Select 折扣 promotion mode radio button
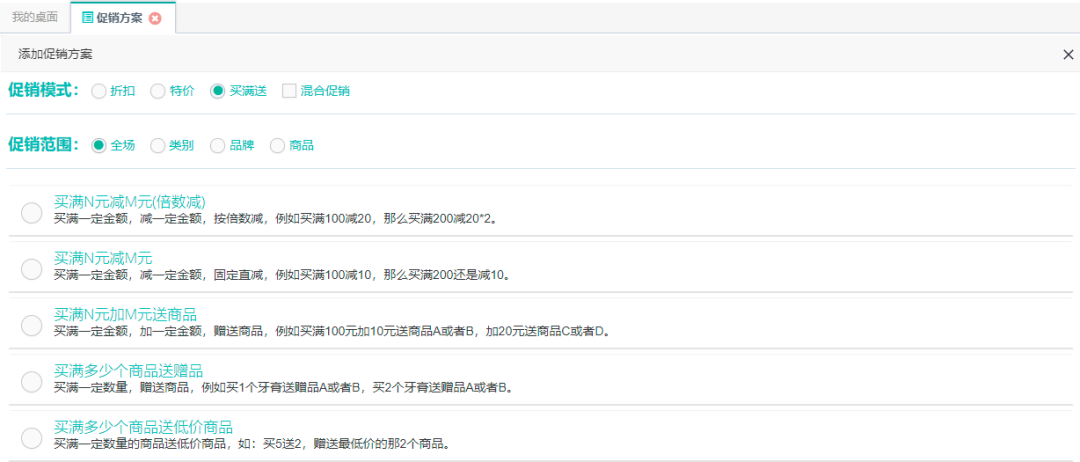1080x462 pixels. point(98,91)
